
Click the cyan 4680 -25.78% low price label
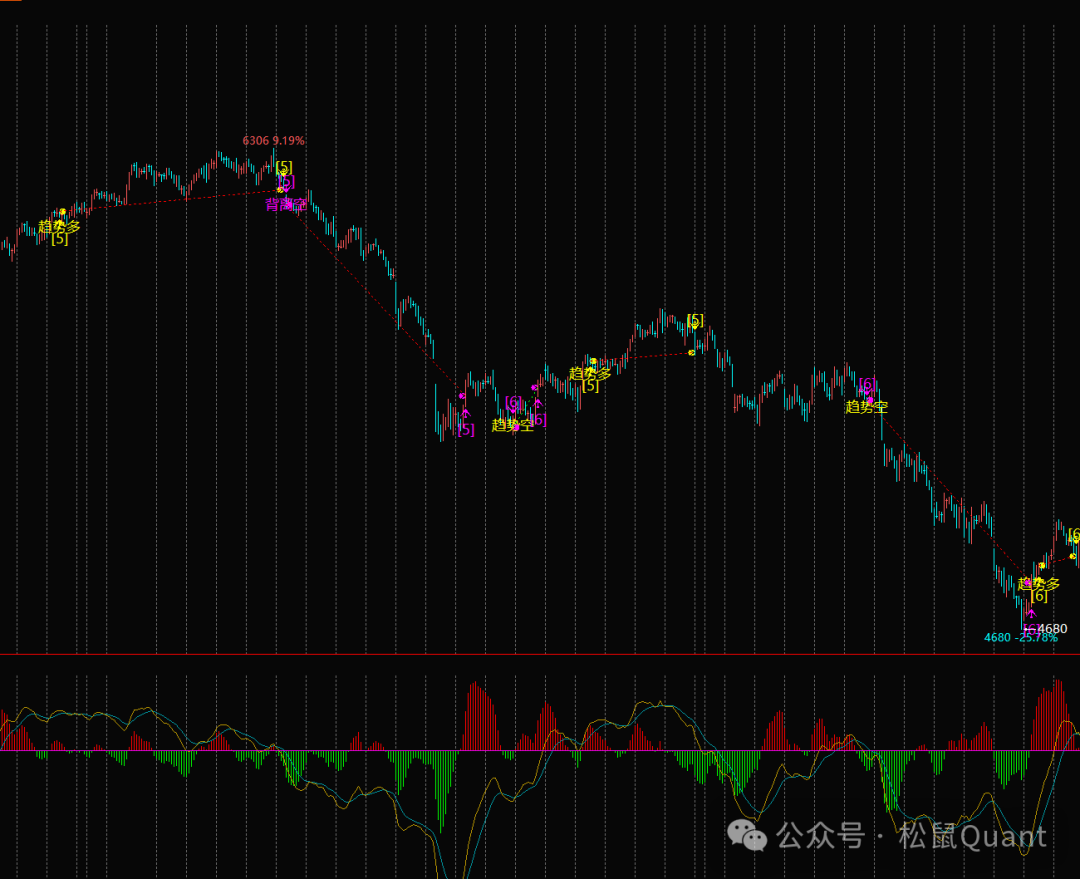pyautogui.click(x=1020, y=638)
